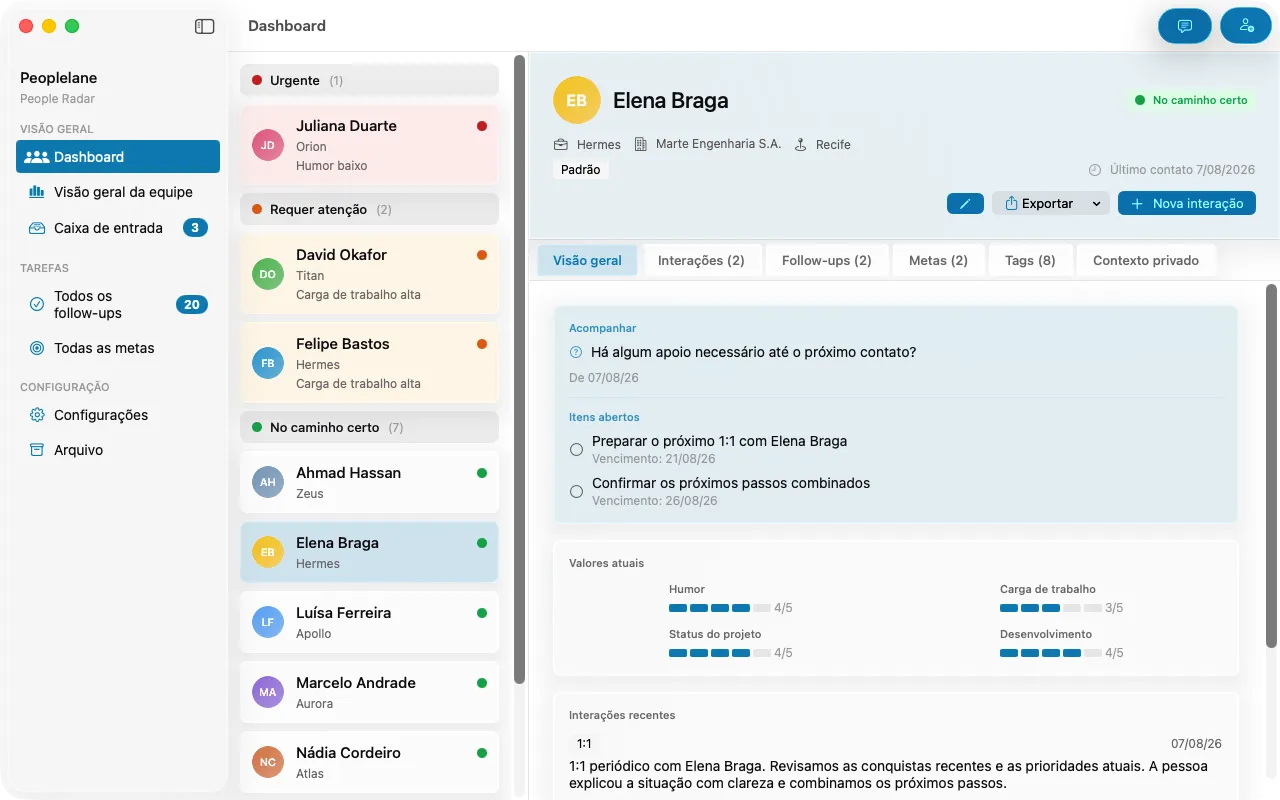Click the clock icon by Último contato
1280x800 pixels.
[x=1094, y=170]
